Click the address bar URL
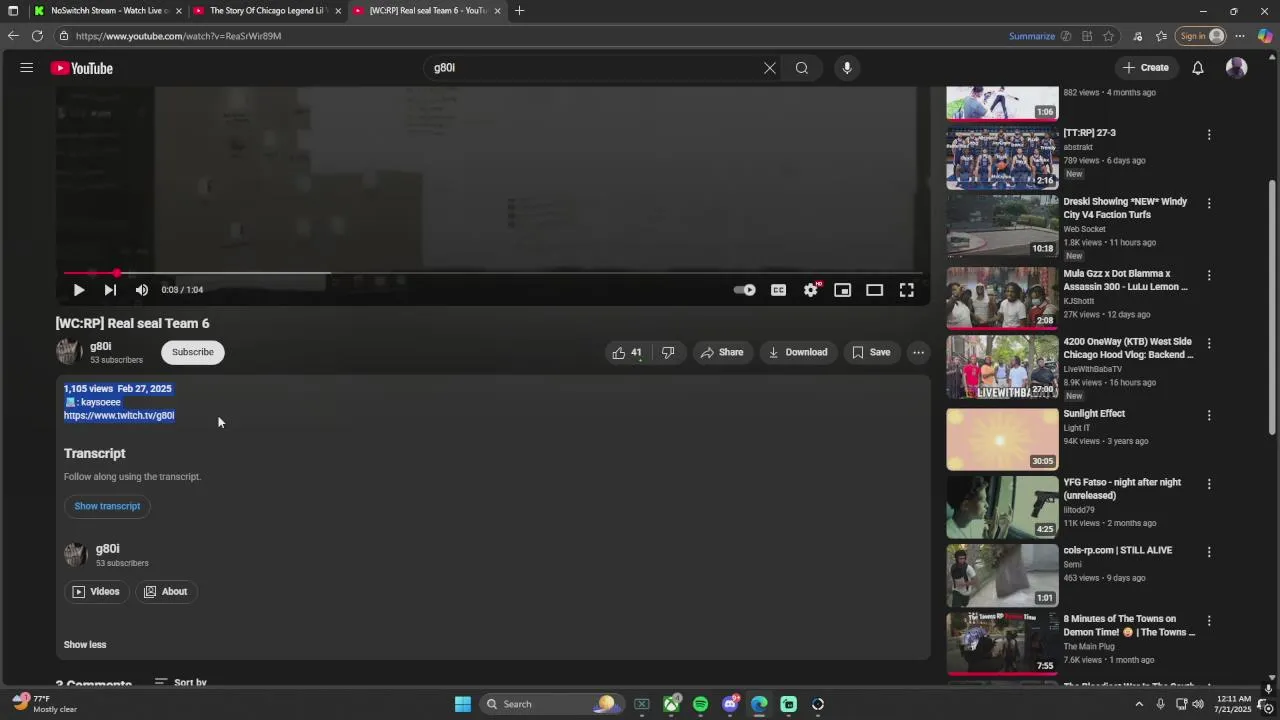 178,36
